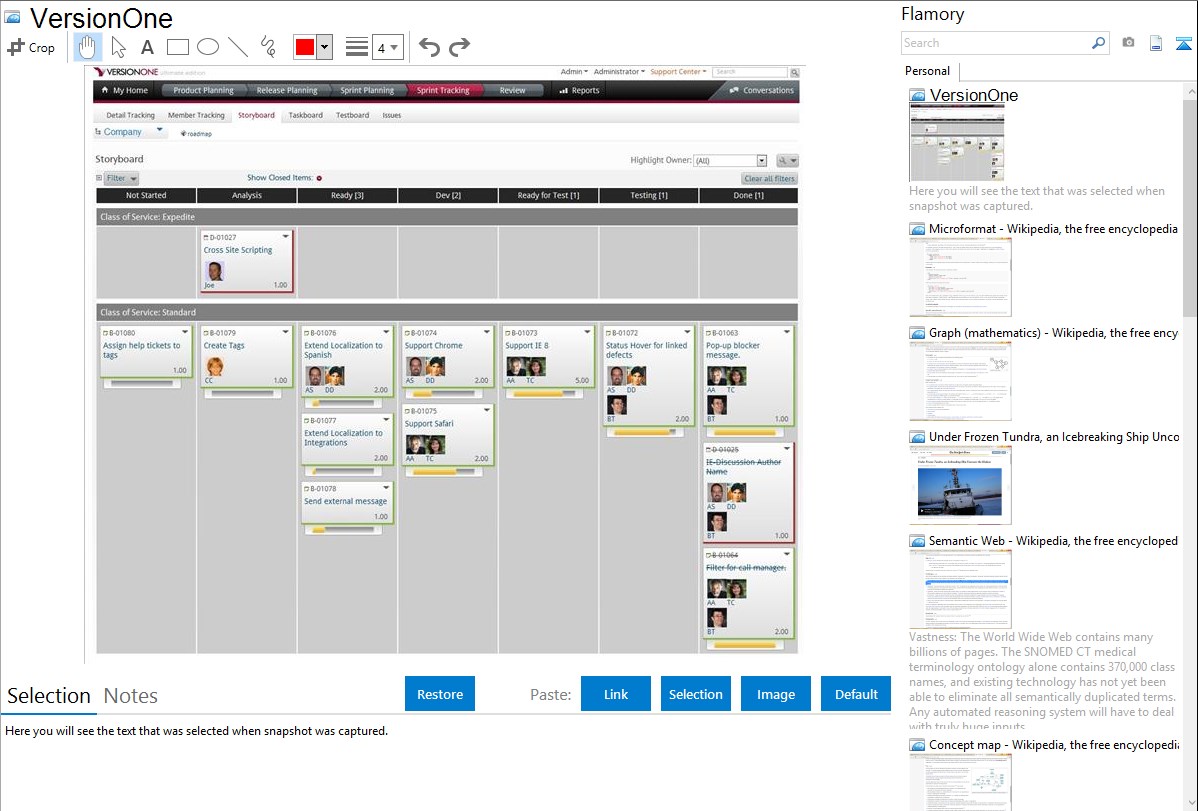Select the freehand scribble tool
The image size is (1198, 811).
(x=268, y=47)
